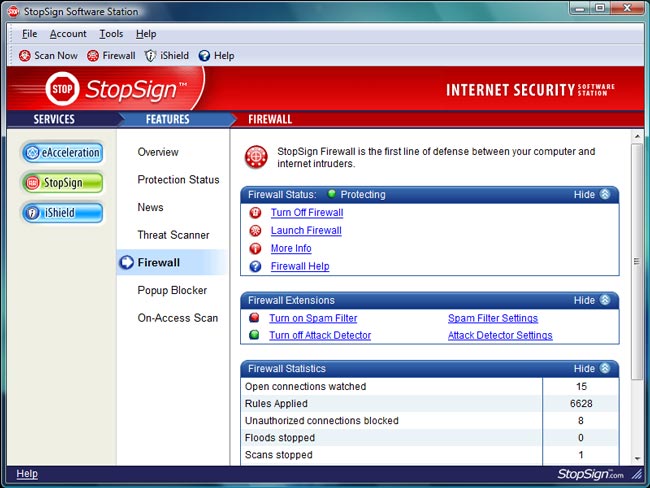The height and width of the screenshot is (488, 650).
Task: Click the blue question icon beside Firewall Help
Action: pyautogui.click(x=255, y=266)
